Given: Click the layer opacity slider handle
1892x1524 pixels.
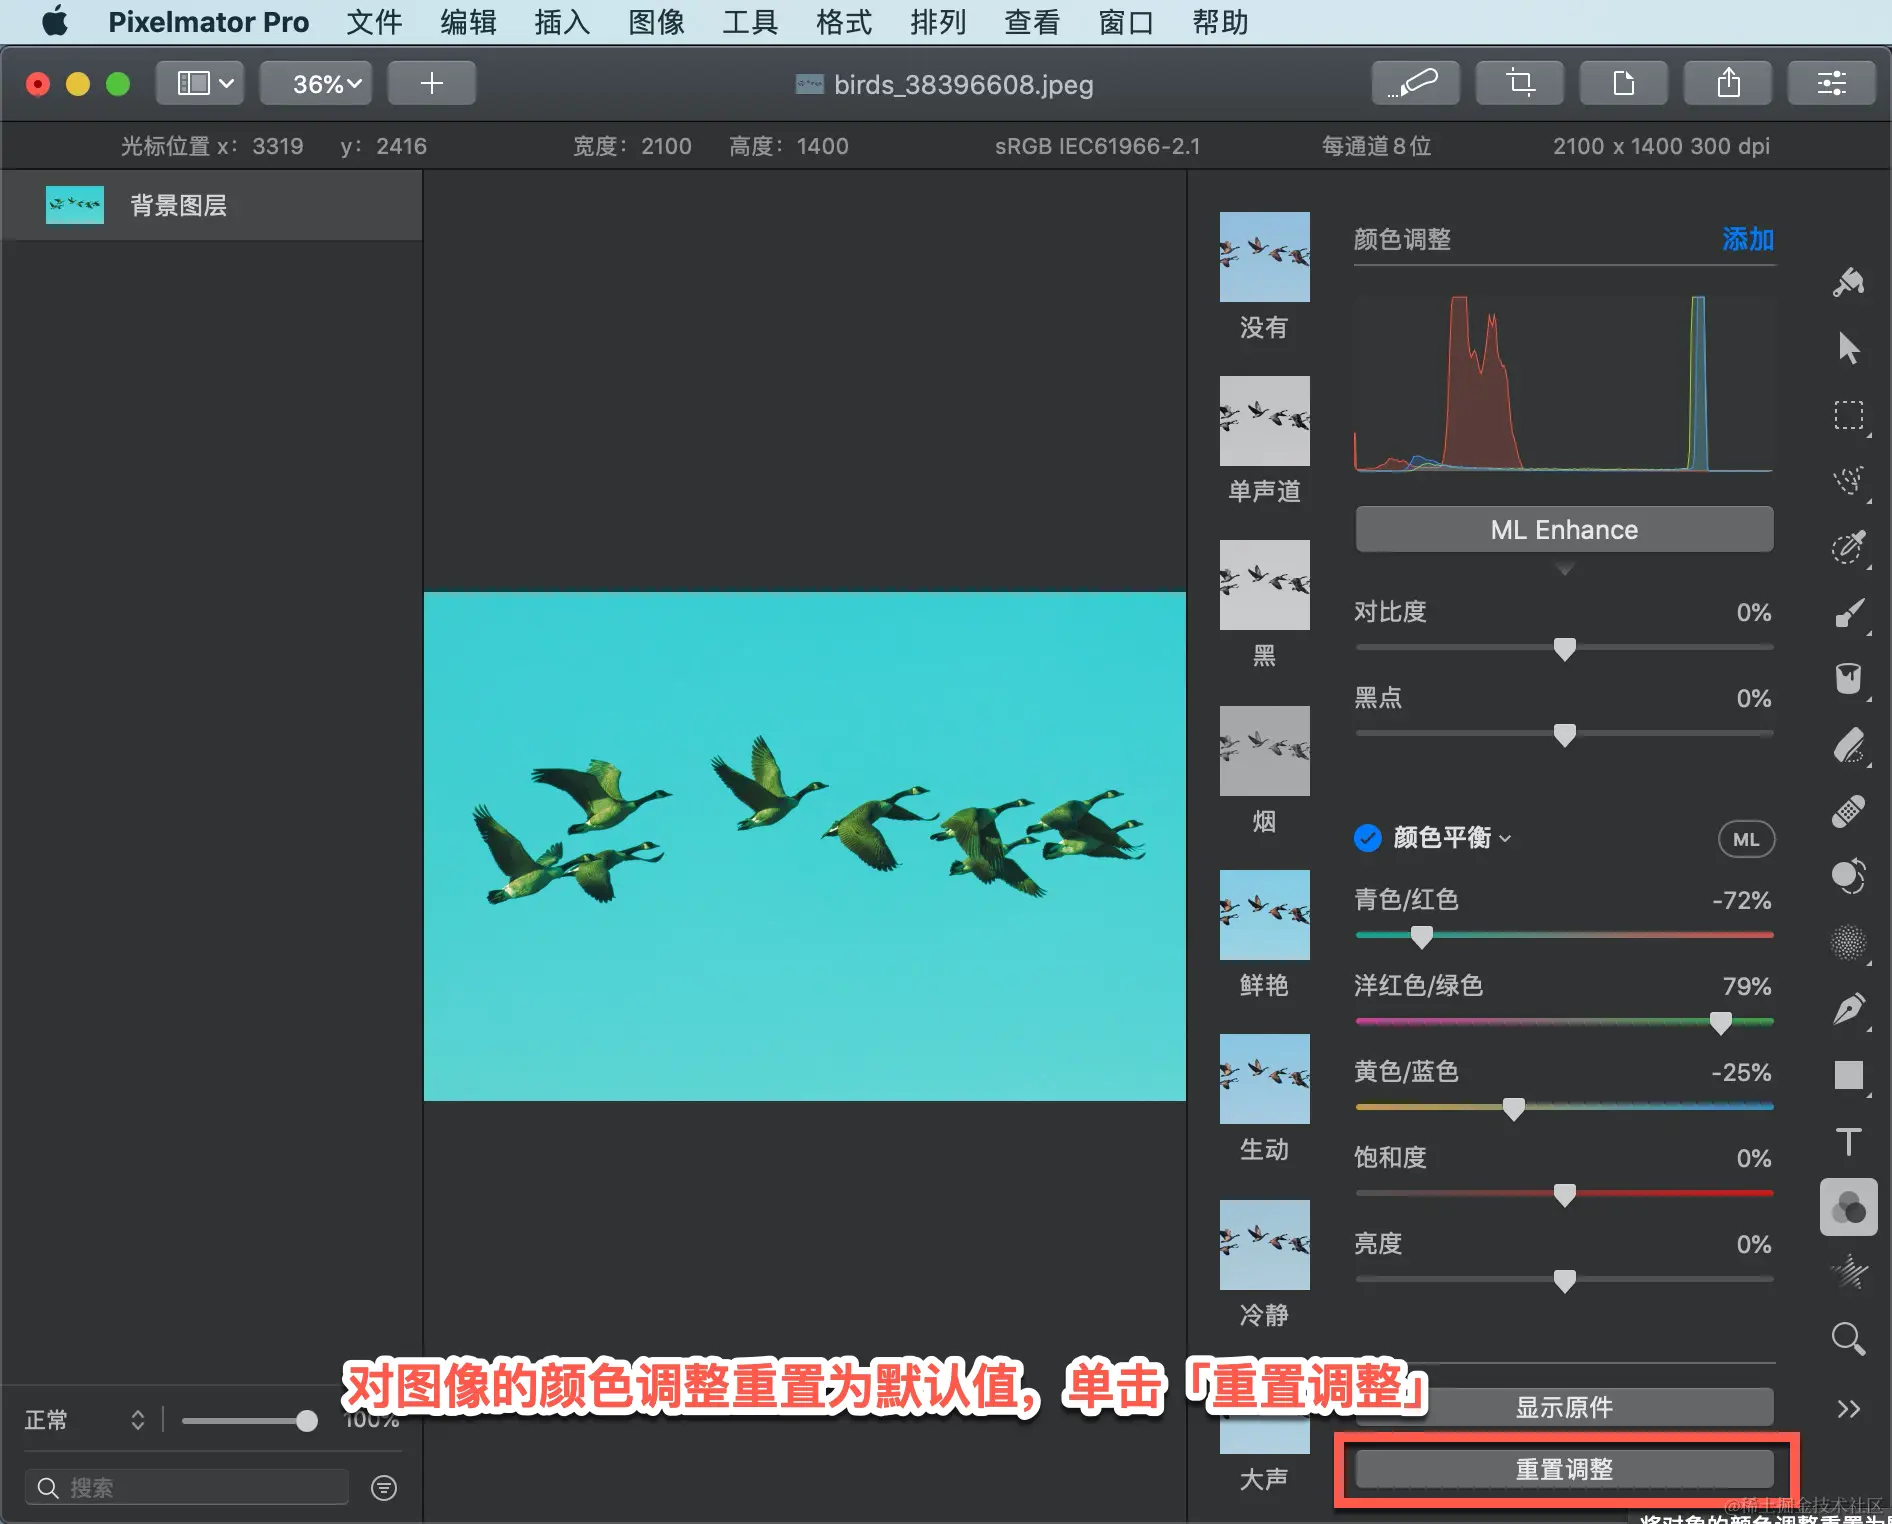Looking at the screenshot, I should (x=307, y=1421).
